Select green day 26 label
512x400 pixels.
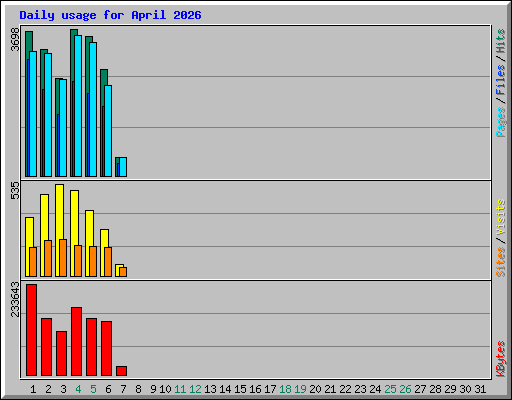point(405,389)
